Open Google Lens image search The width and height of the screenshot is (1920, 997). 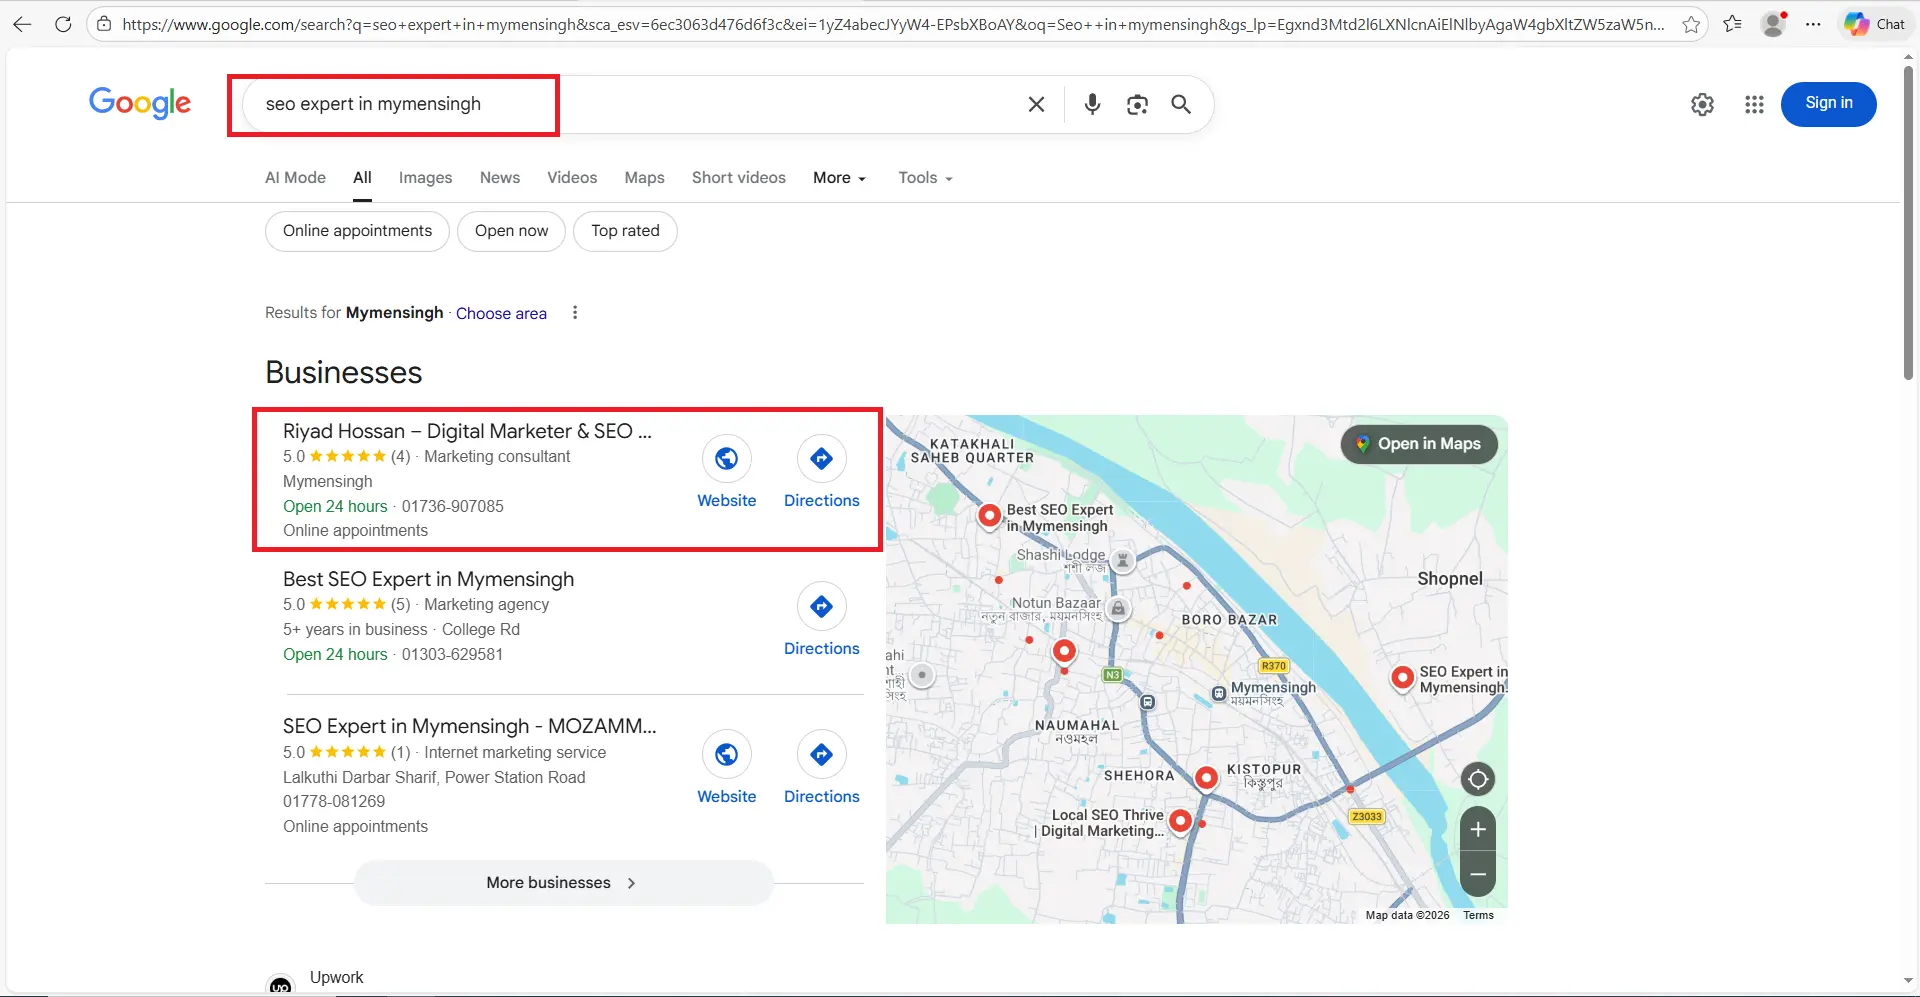pyautogui.click(x=1137, y=104)
